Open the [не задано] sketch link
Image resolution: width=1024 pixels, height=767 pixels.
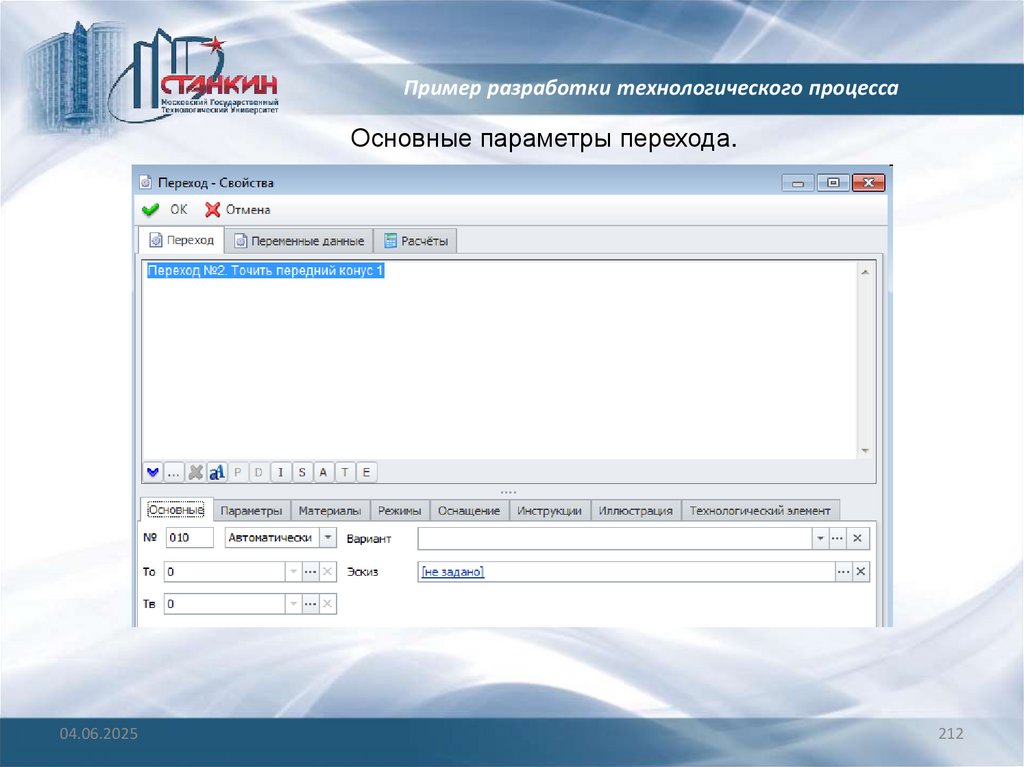coord(453,572)
